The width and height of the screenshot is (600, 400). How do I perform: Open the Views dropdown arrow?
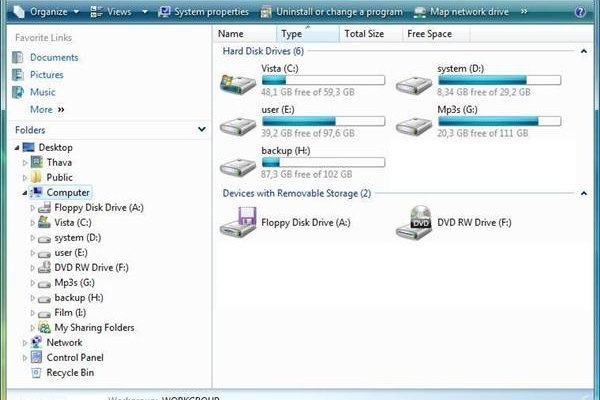click(x=145, y=12)
